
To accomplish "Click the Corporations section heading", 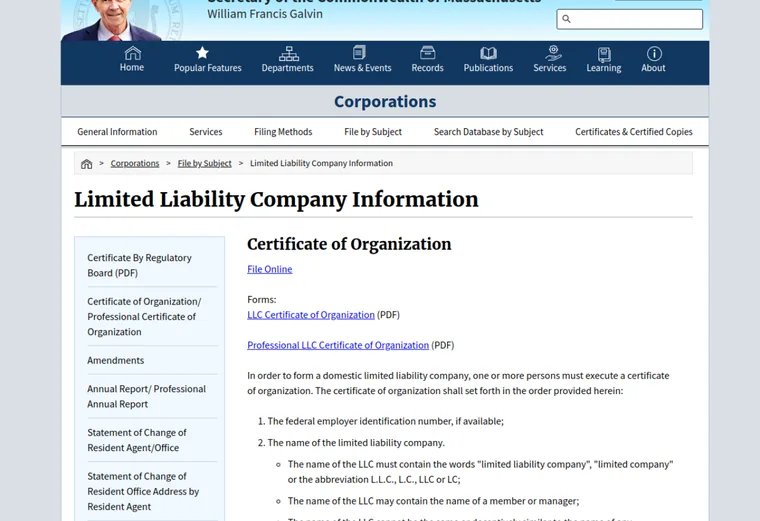I will 385,101.
